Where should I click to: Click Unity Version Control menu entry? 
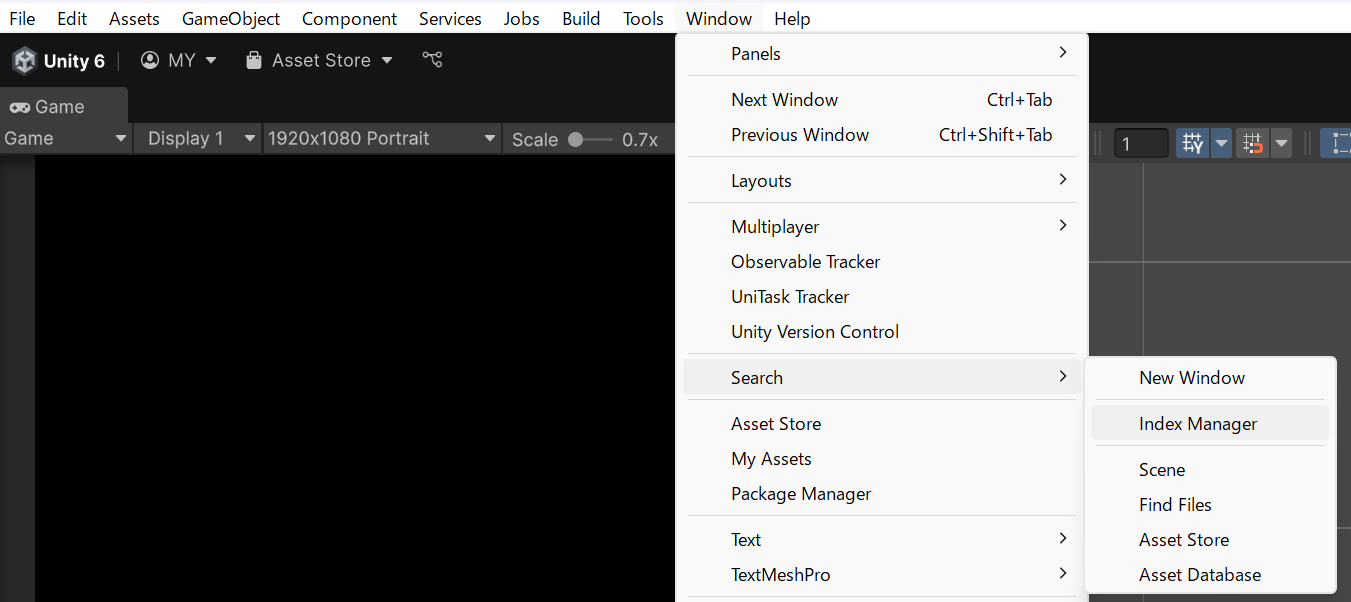(814, 332)
